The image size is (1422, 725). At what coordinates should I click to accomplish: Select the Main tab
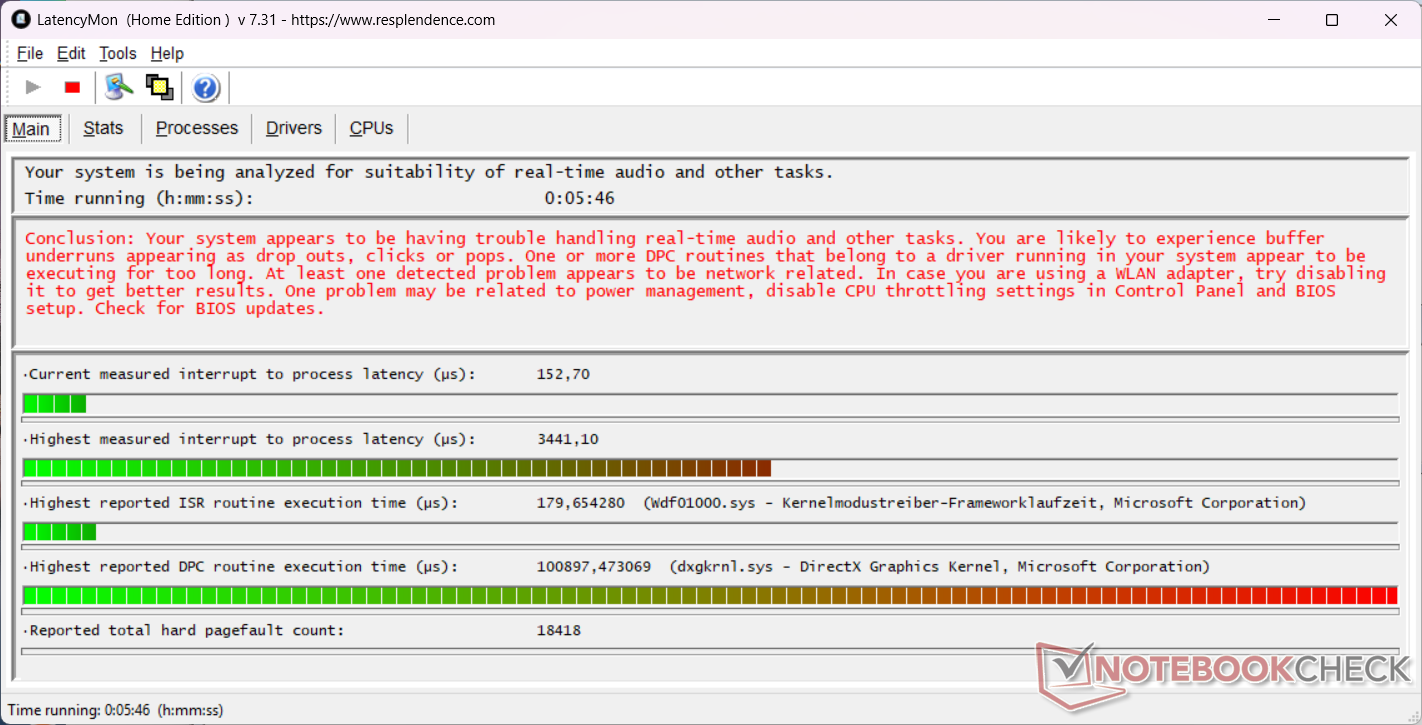31,129
